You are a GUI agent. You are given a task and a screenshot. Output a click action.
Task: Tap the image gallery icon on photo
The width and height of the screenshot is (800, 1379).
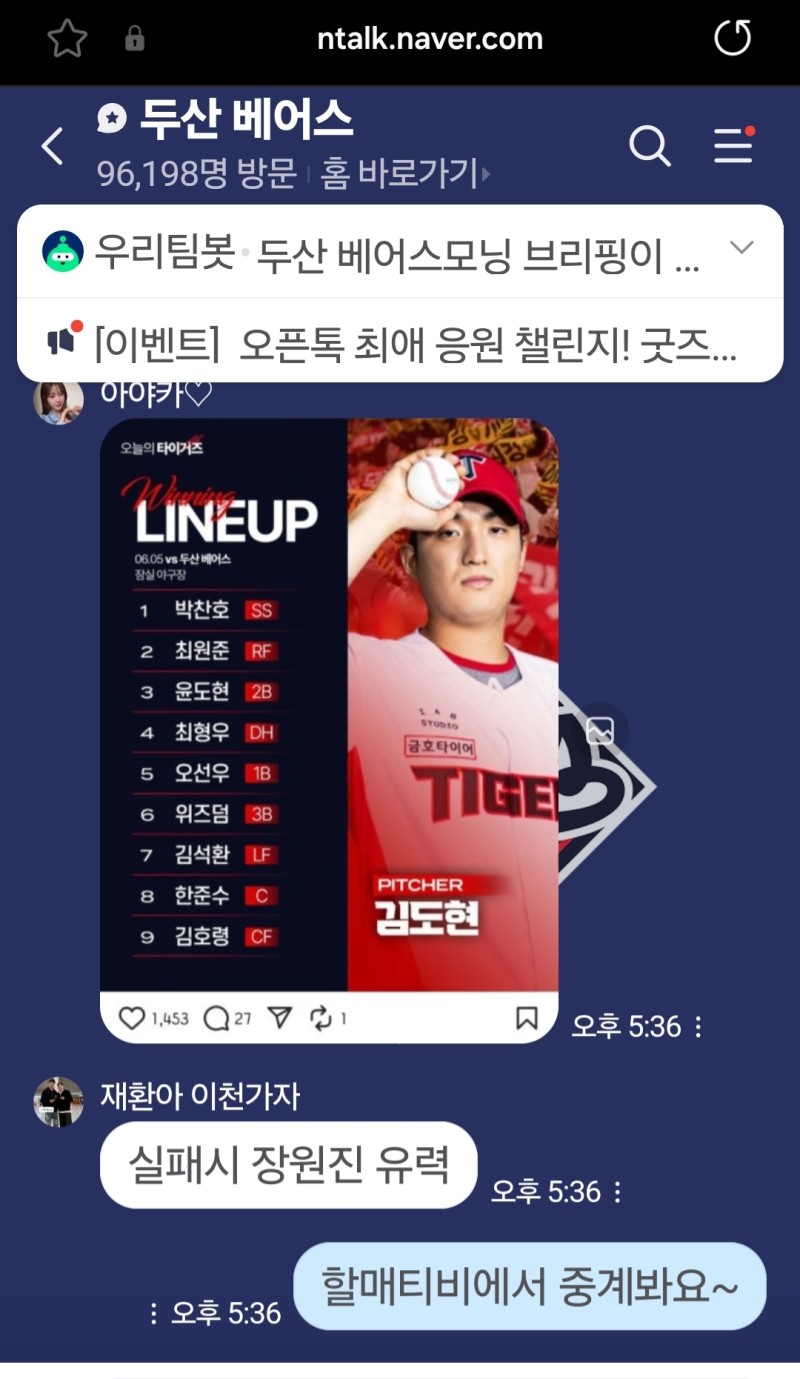(x=600, y=730)
